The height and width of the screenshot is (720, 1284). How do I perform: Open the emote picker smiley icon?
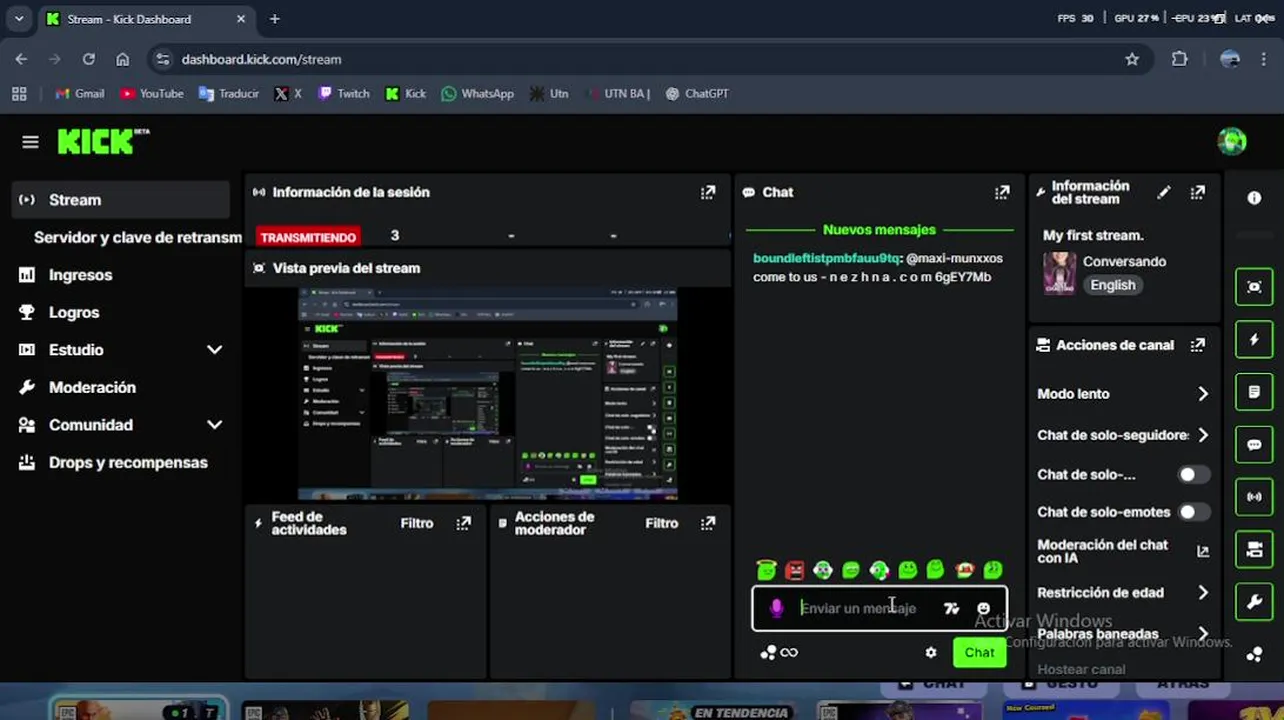983,608
